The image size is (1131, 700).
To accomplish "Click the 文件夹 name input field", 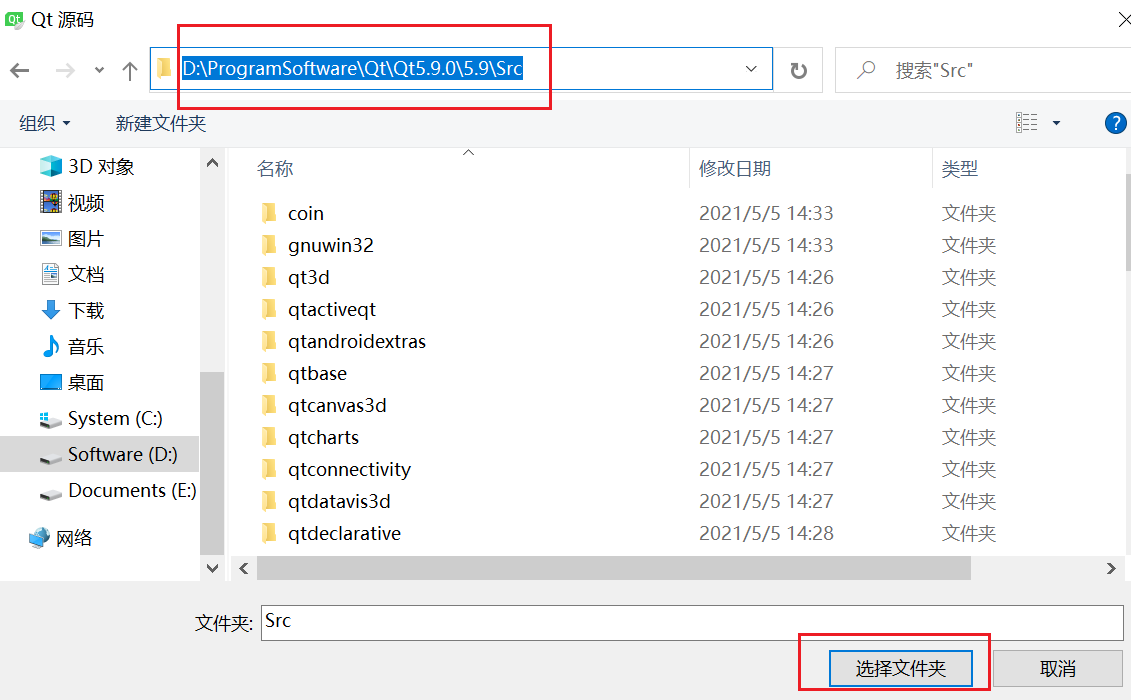I will pyautogui.click(x=692, y=622).
